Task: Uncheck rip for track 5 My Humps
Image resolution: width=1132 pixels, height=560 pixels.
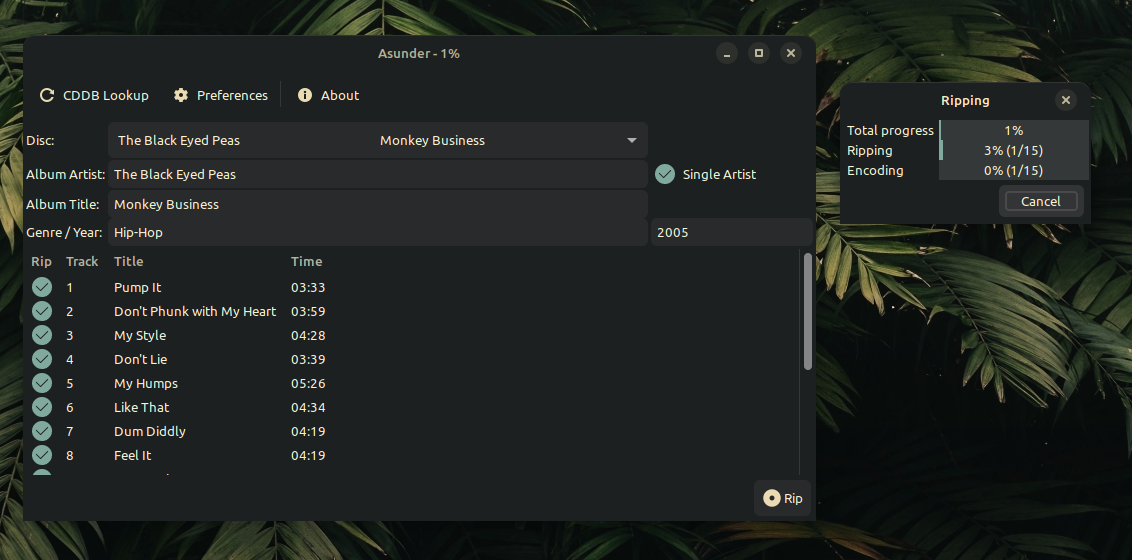Action: pyautogui.click(x=42, y=383)
